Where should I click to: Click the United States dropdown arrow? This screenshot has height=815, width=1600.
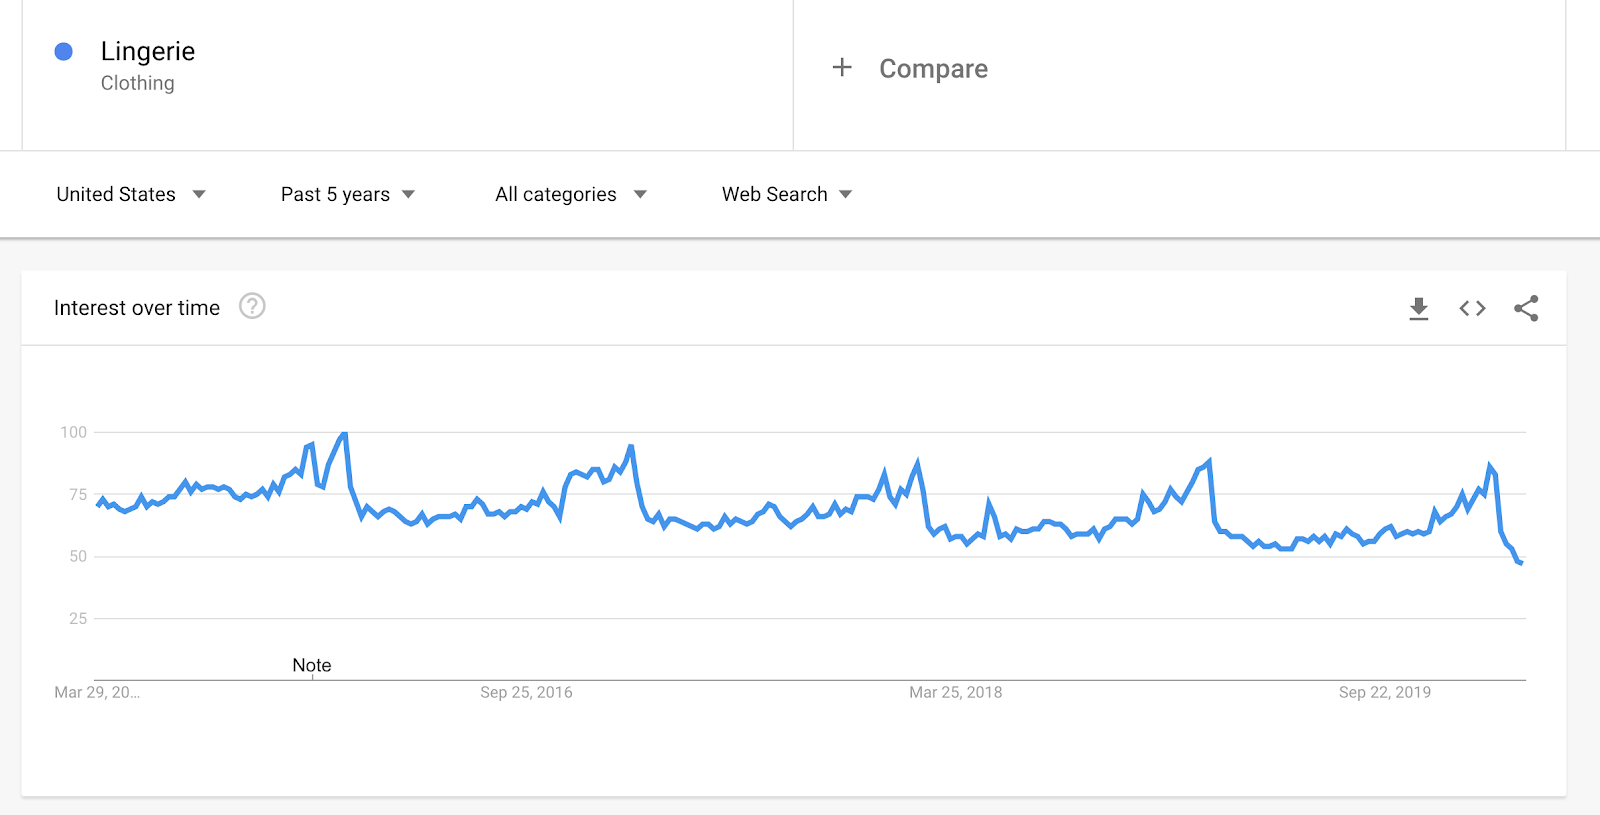[199, 194]
